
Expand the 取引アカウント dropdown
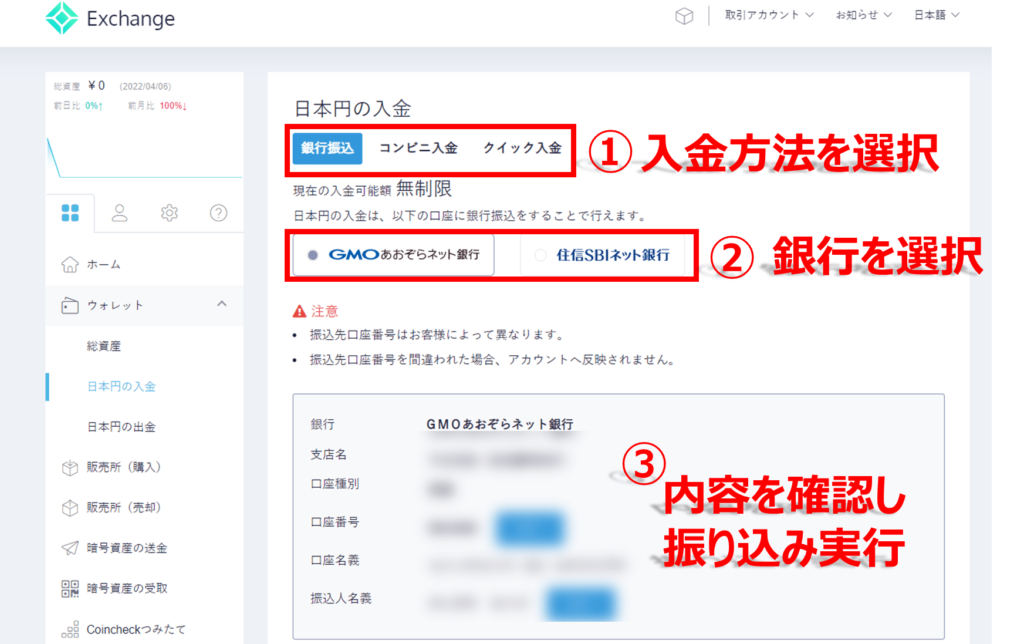tap(769, 15)
